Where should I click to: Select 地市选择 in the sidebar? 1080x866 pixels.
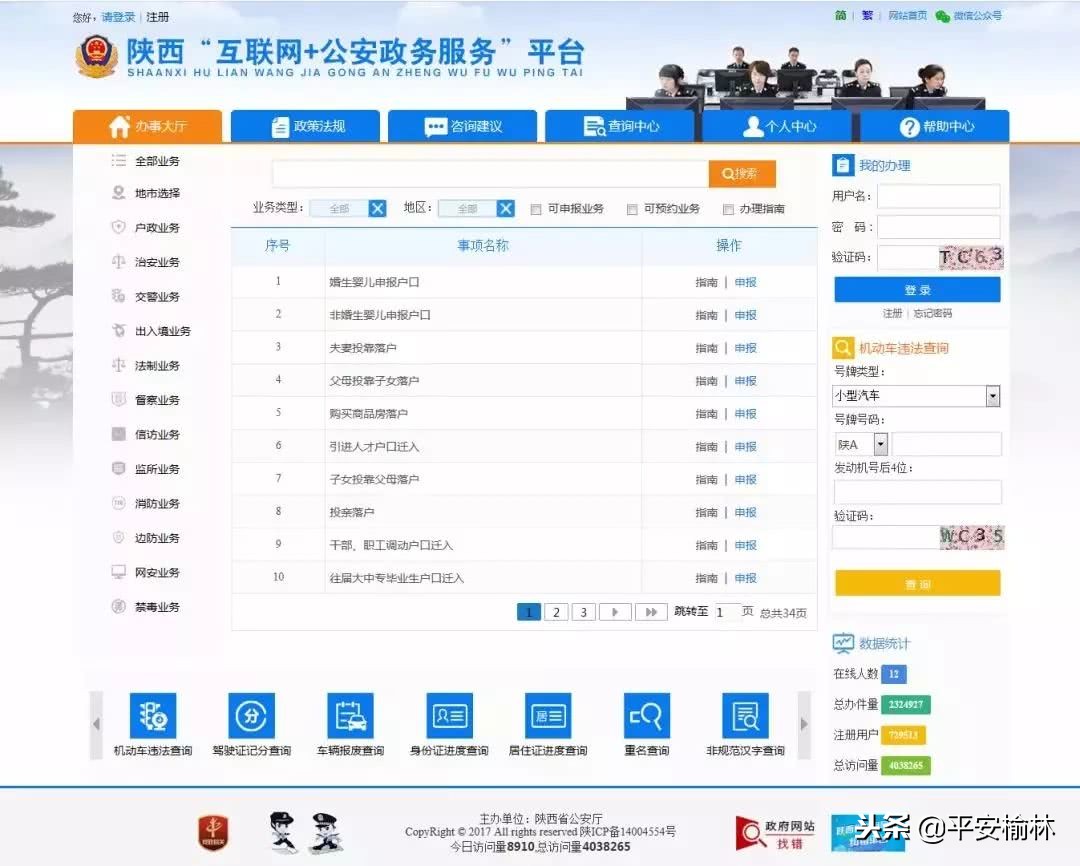pos(157,193)
